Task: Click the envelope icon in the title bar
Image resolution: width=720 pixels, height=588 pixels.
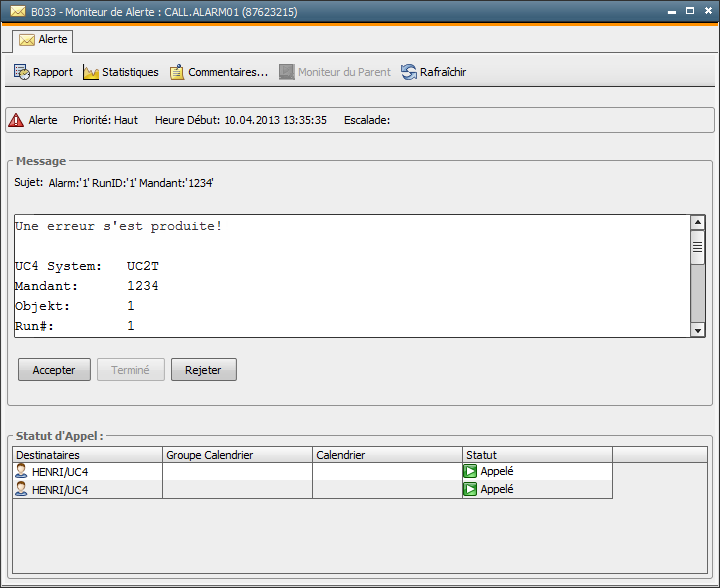Action: pos(17,12)
